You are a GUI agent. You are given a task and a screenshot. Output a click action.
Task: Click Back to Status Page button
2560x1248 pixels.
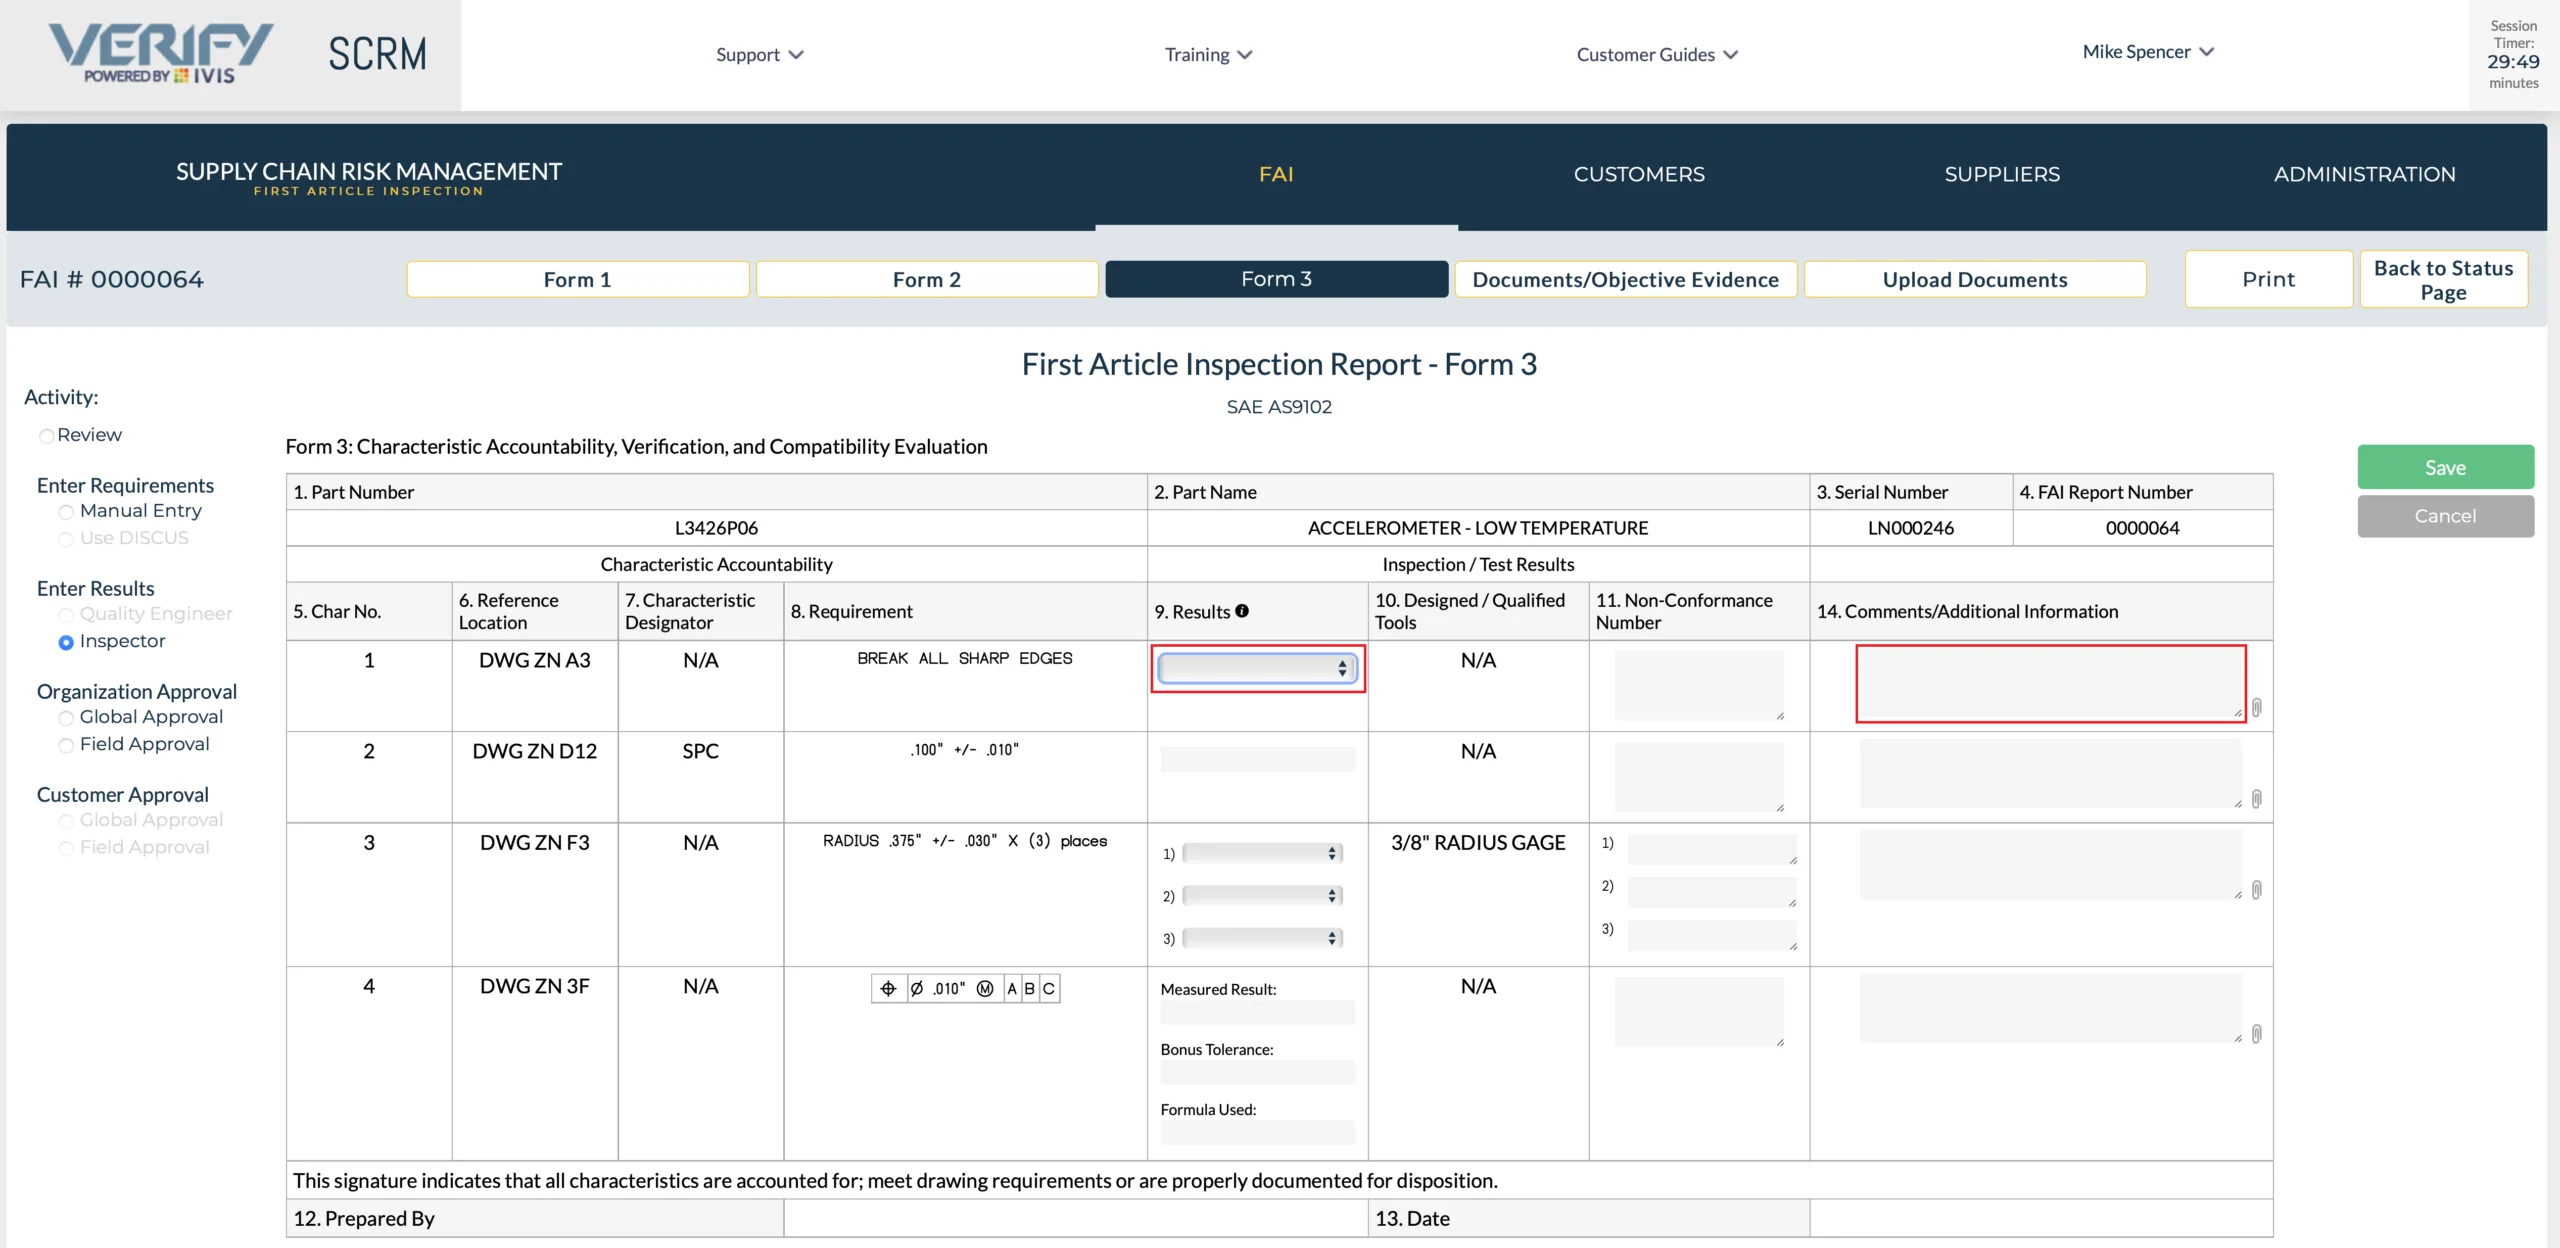2443,279
